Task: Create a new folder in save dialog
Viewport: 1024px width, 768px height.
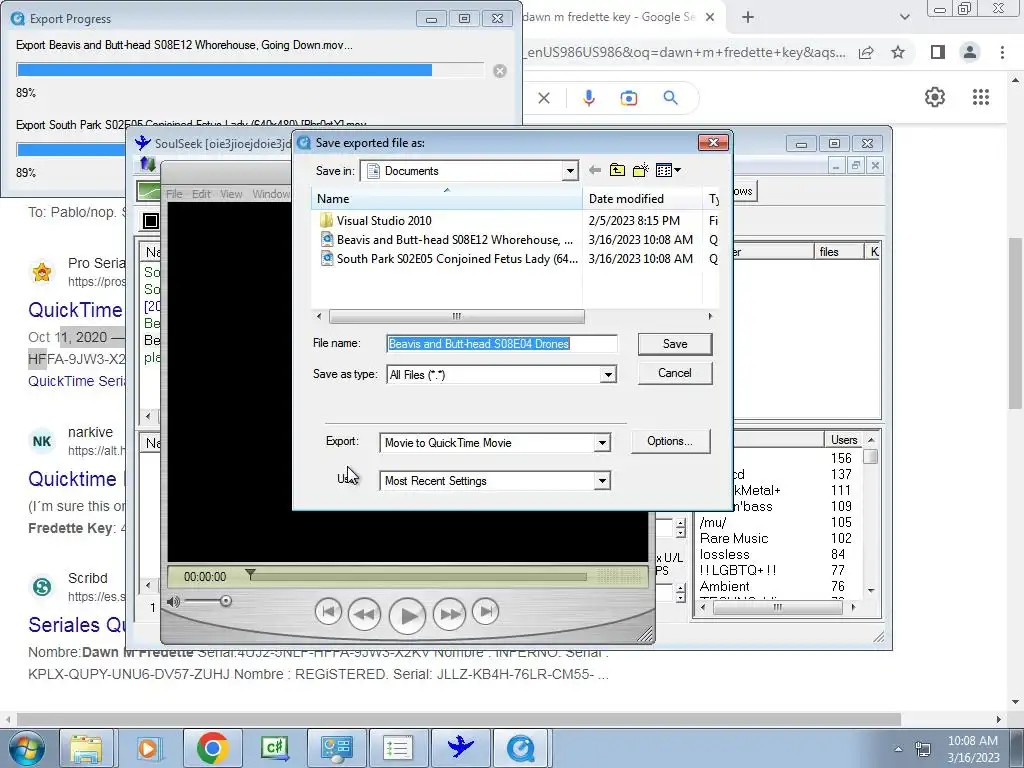Action: tap(641, 170)
